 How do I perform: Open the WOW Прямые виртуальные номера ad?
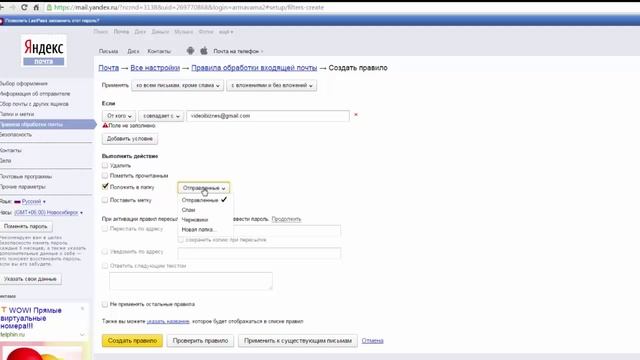pos(31,318)
